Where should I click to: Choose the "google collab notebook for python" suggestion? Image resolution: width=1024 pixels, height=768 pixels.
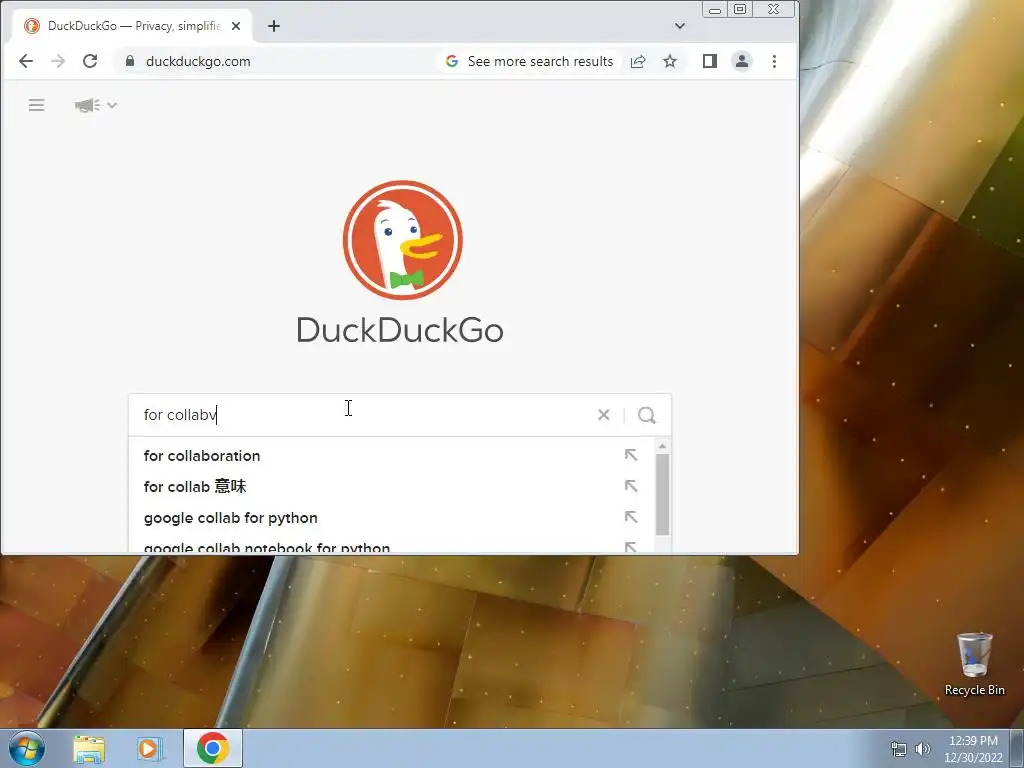point(392,544)
